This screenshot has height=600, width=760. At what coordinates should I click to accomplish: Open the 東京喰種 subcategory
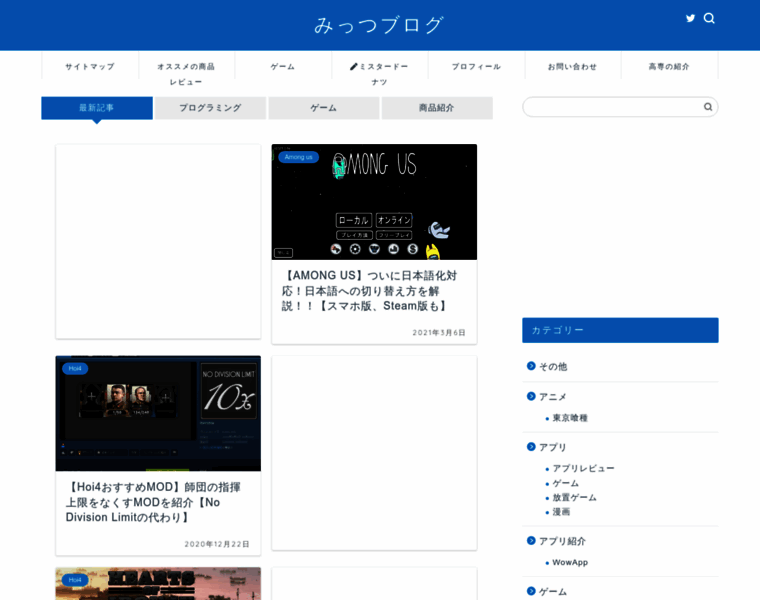(570, 418)
